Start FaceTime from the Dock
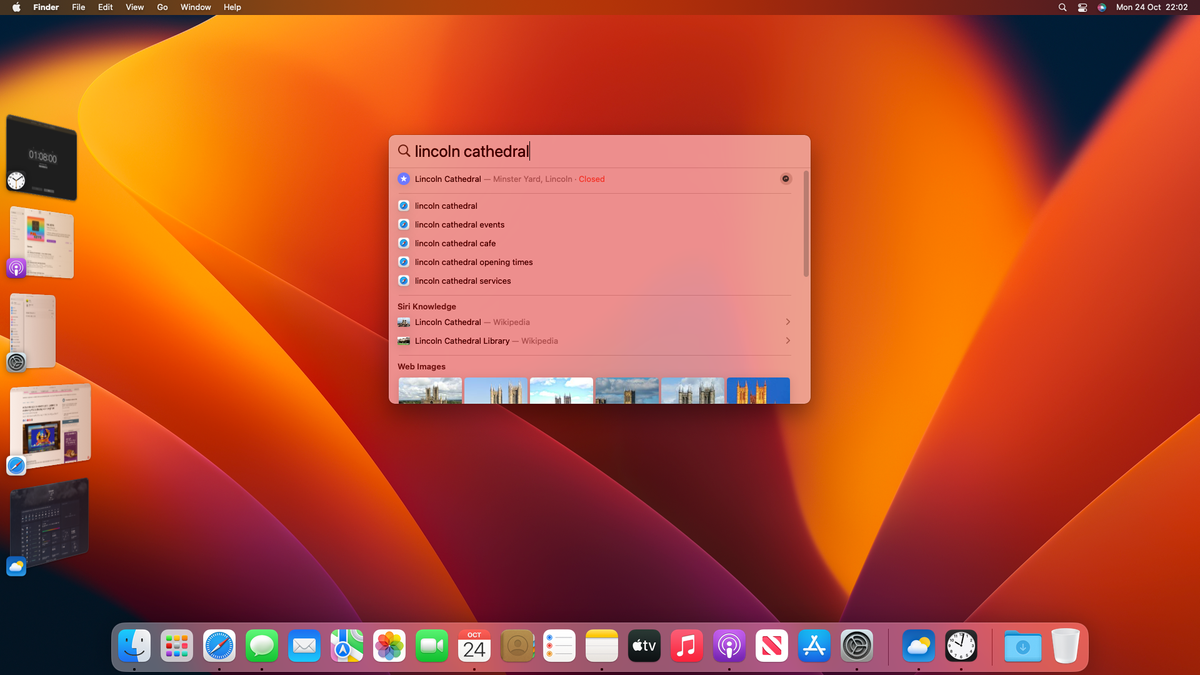1200x675 pixels. click(431, 646)
